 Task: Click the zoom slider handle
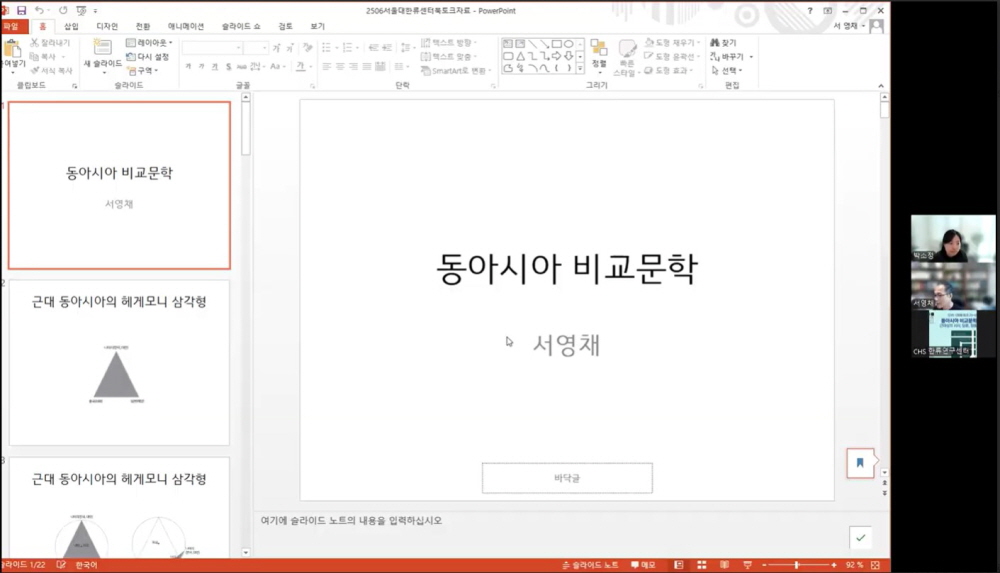tap(797, 565)
